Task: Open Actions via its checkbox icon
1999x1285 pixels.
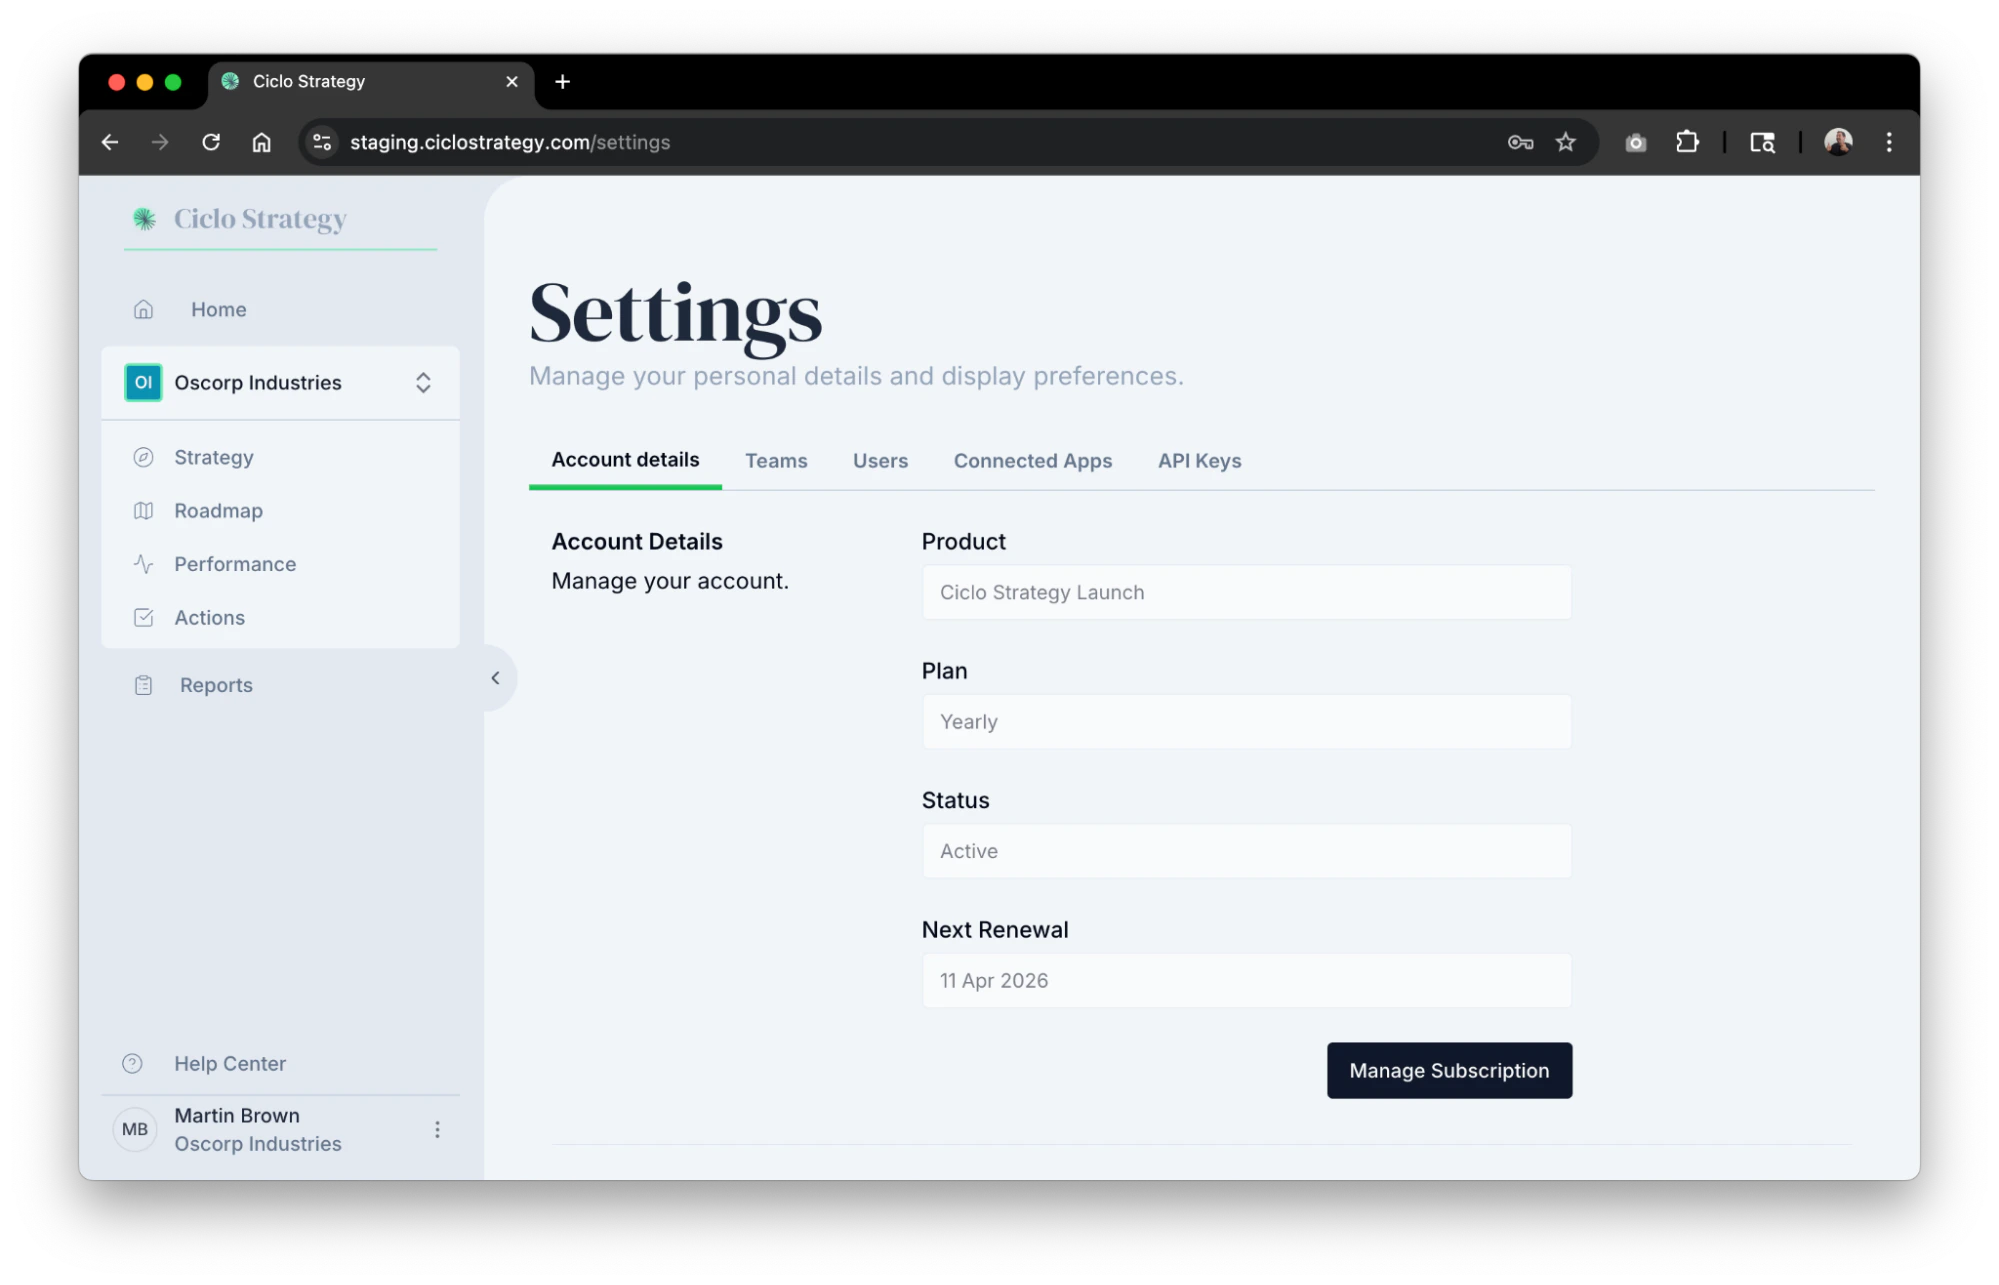Action: (143, 618)
